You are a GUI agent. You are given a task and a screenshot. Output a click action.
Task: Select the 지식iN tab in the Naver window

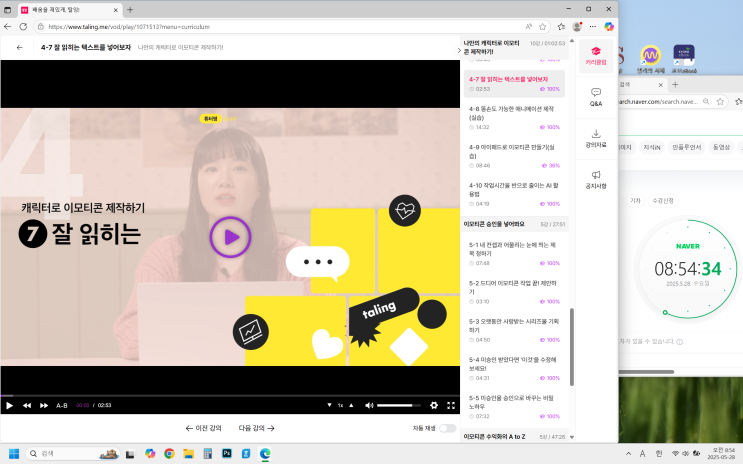click(x=652, y=147)
